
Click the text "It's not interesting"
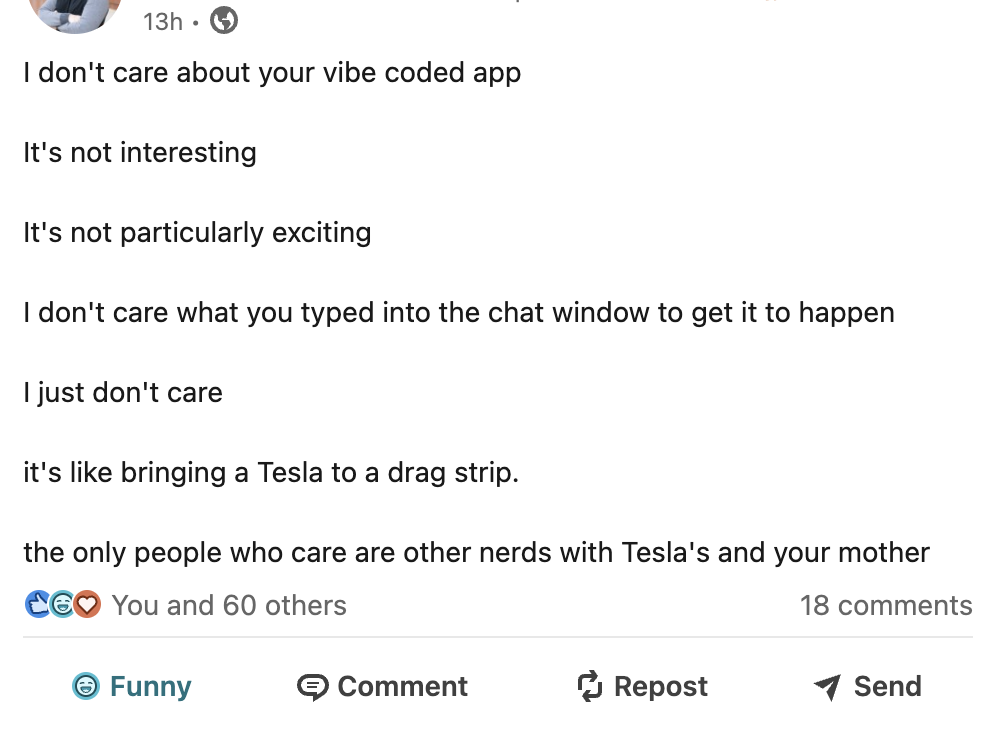[140, 153]
